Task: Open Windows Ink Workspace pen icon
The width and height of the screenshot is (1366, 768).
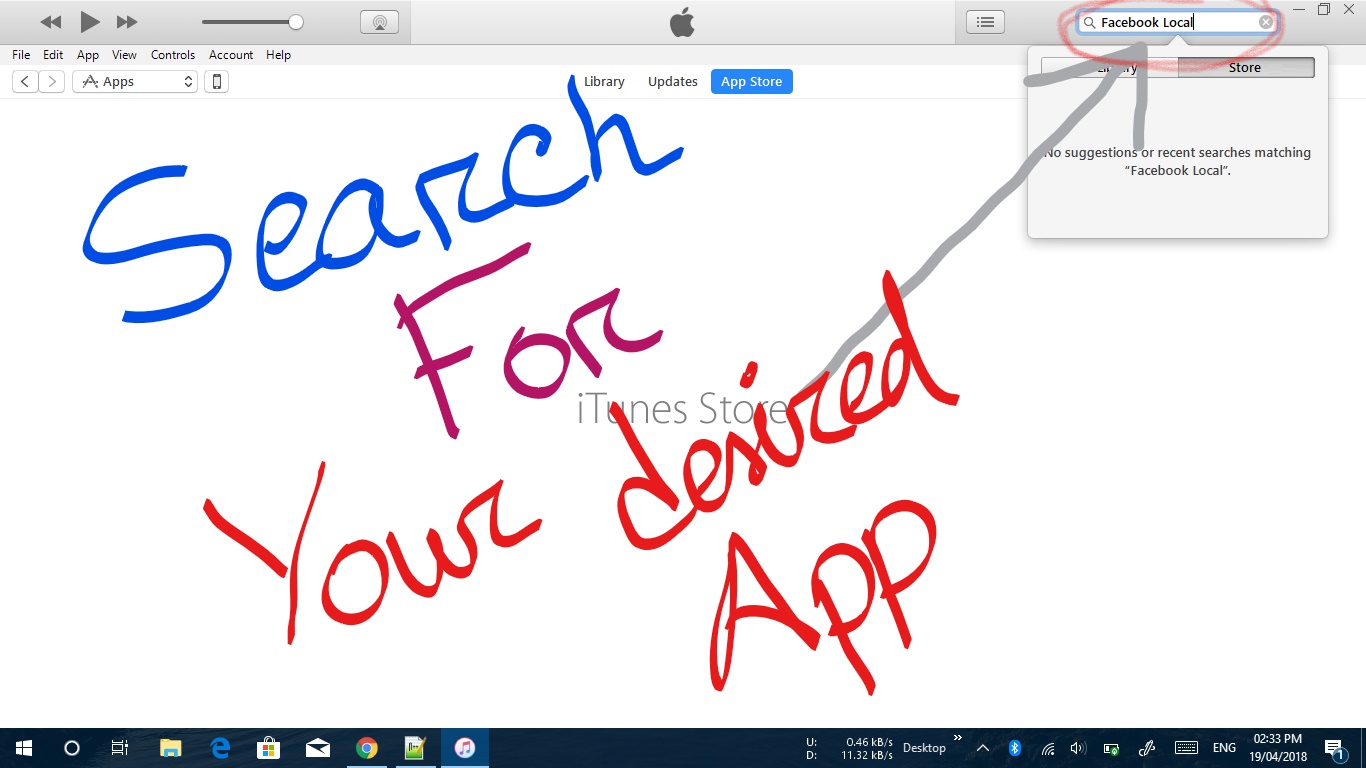Action: pyautogui.click(x=1147, y=748)
